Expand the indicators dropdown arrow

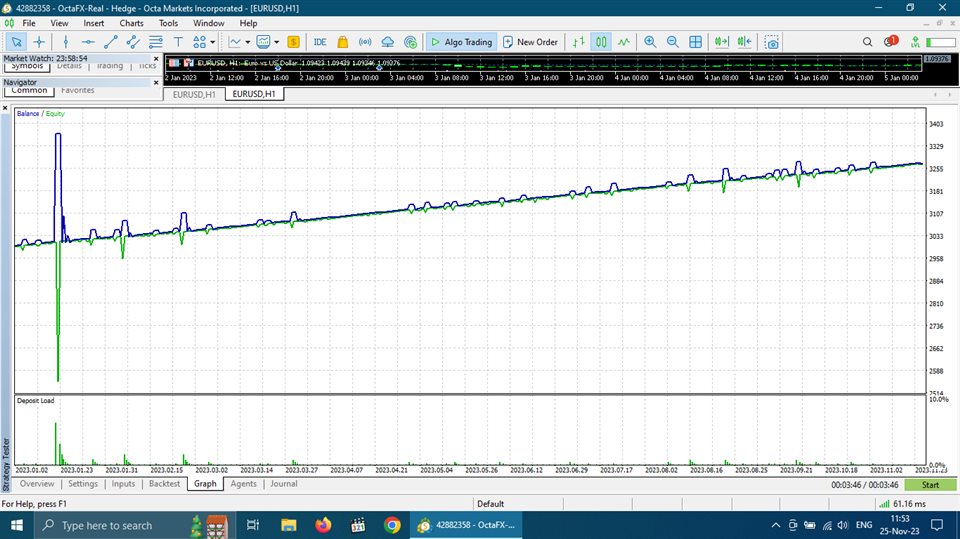(247, 42)
